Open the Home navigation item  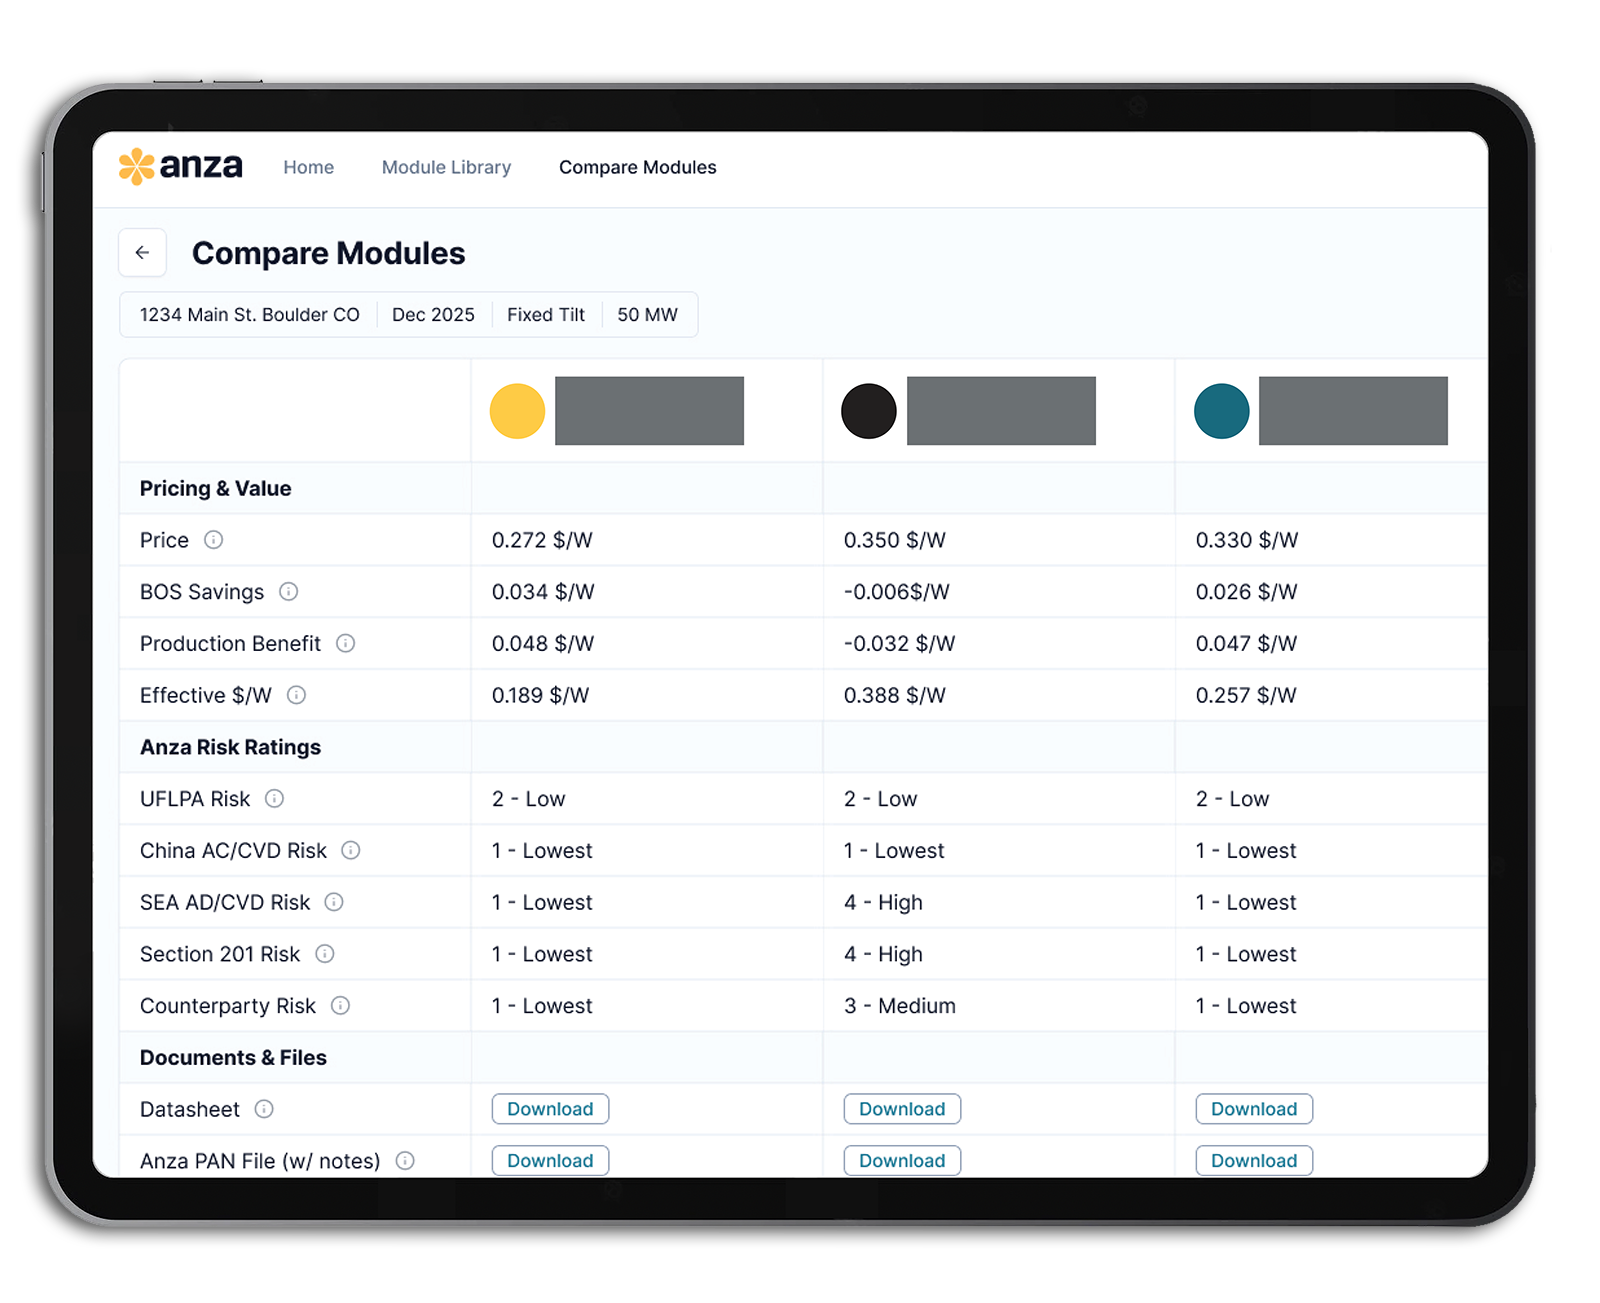click(308, 167)
